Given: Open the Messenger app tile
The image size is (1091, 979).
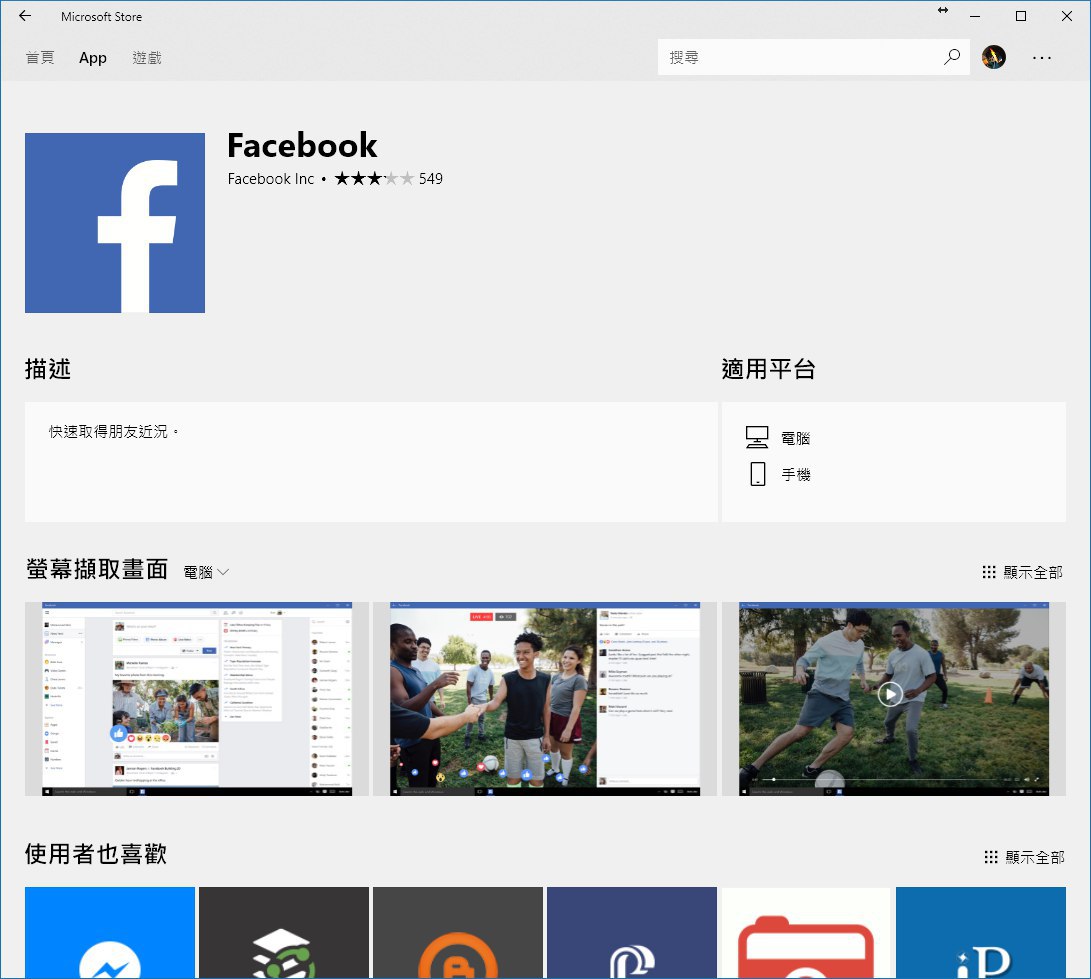Looking at the screenshot, I should [110, 932].
